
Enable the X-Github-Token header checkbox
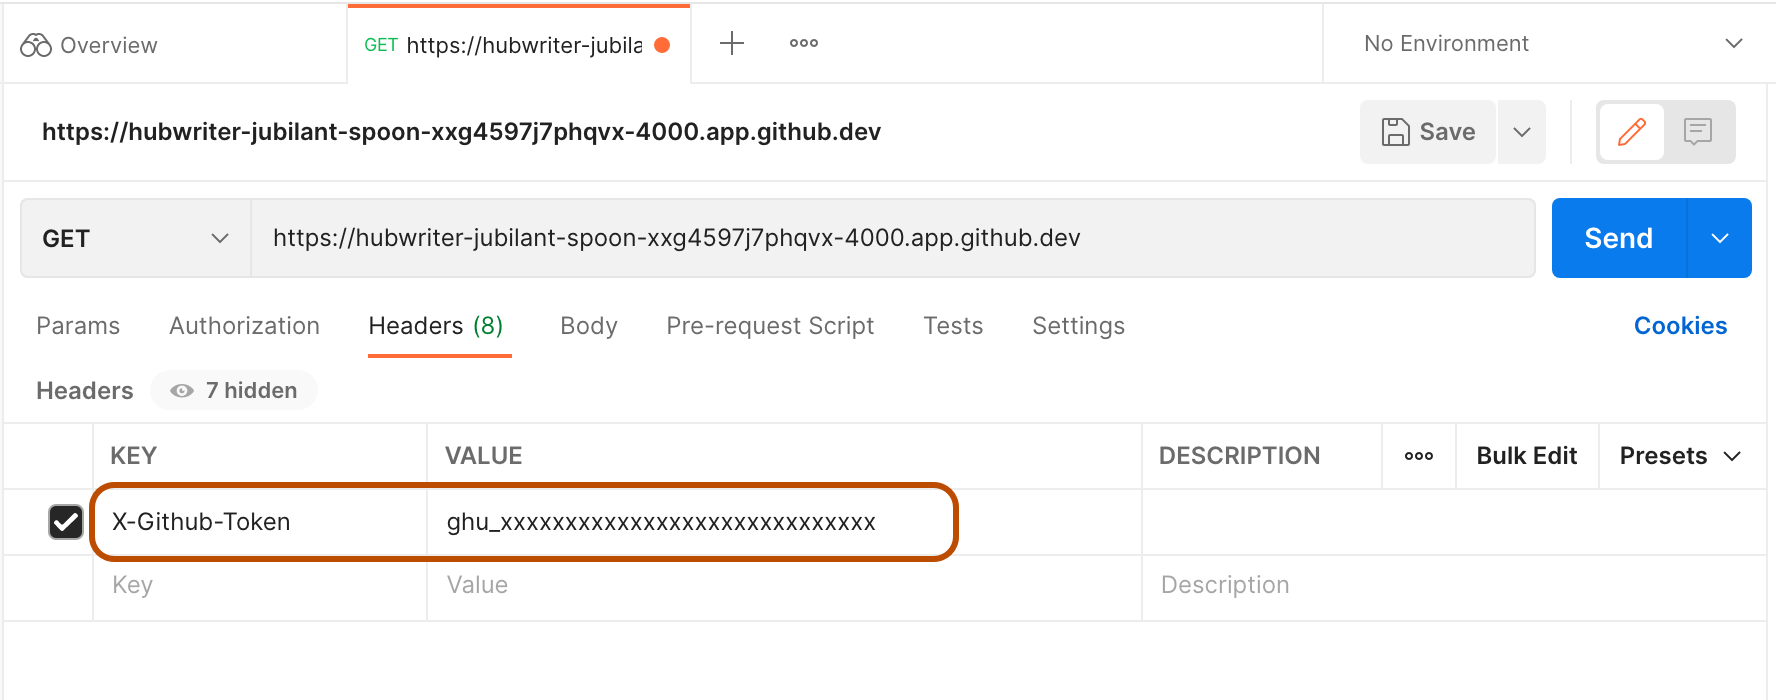pyautogui.click(x=65, y=521)
